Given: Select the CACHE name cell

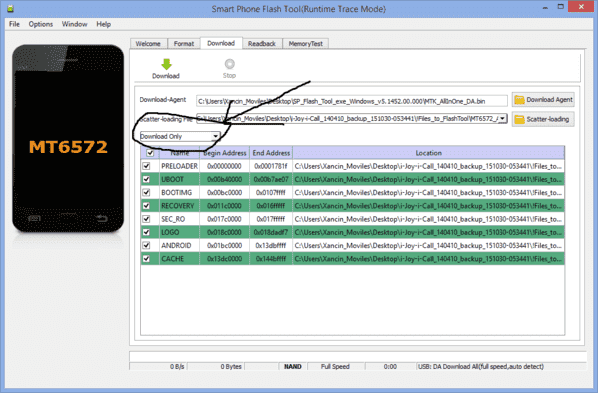Looking at the screenshot, I should click(179, 259).
